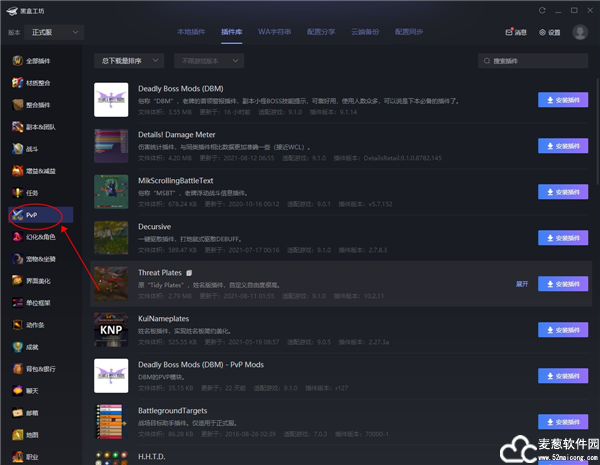The image size is (600, 465).
Task: Open 设置 settings gear in header
Action: pos(549,32)
